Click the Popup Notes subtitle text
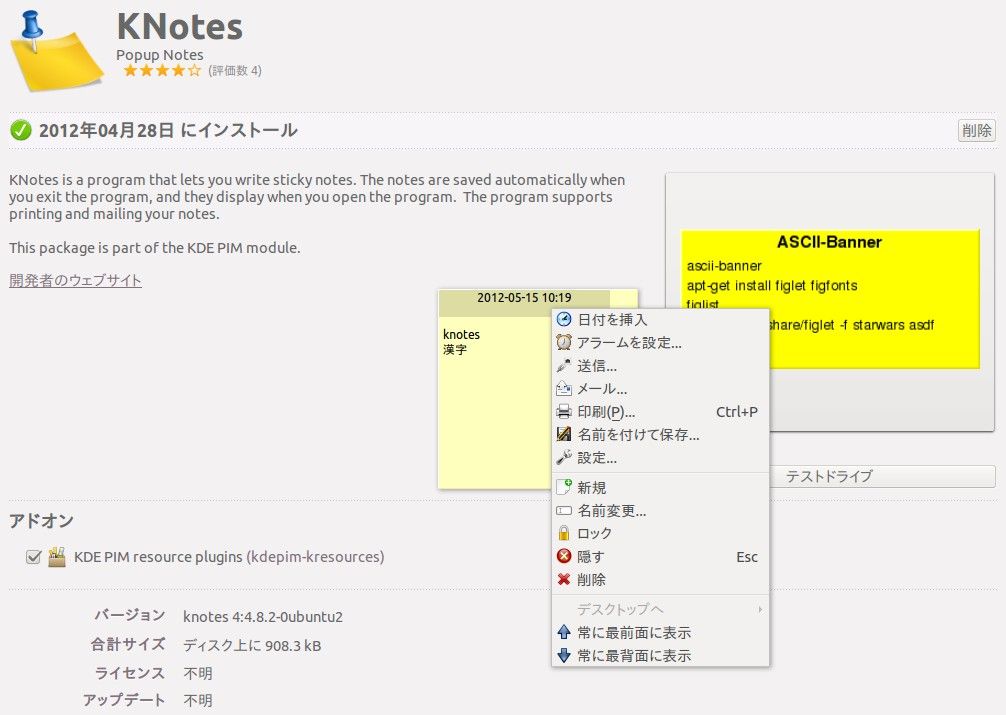This screenshot has height=715, width=1006. coord(160,55)
